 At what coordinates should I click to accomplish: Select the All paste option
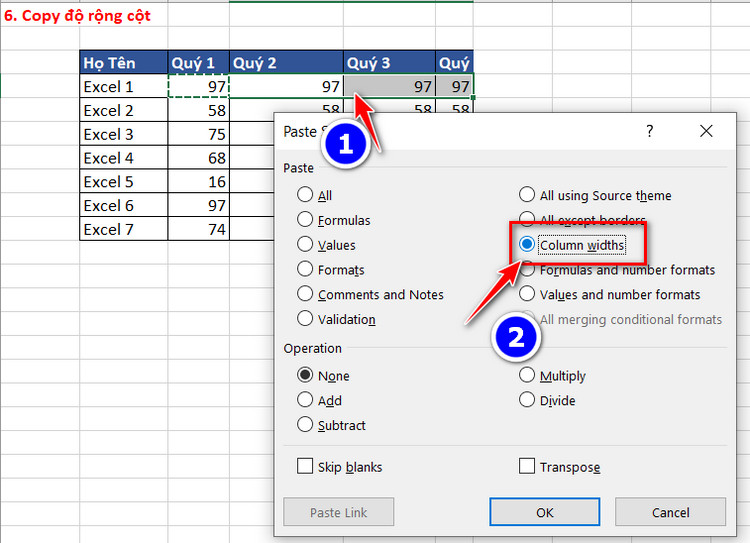click(305, 195)
